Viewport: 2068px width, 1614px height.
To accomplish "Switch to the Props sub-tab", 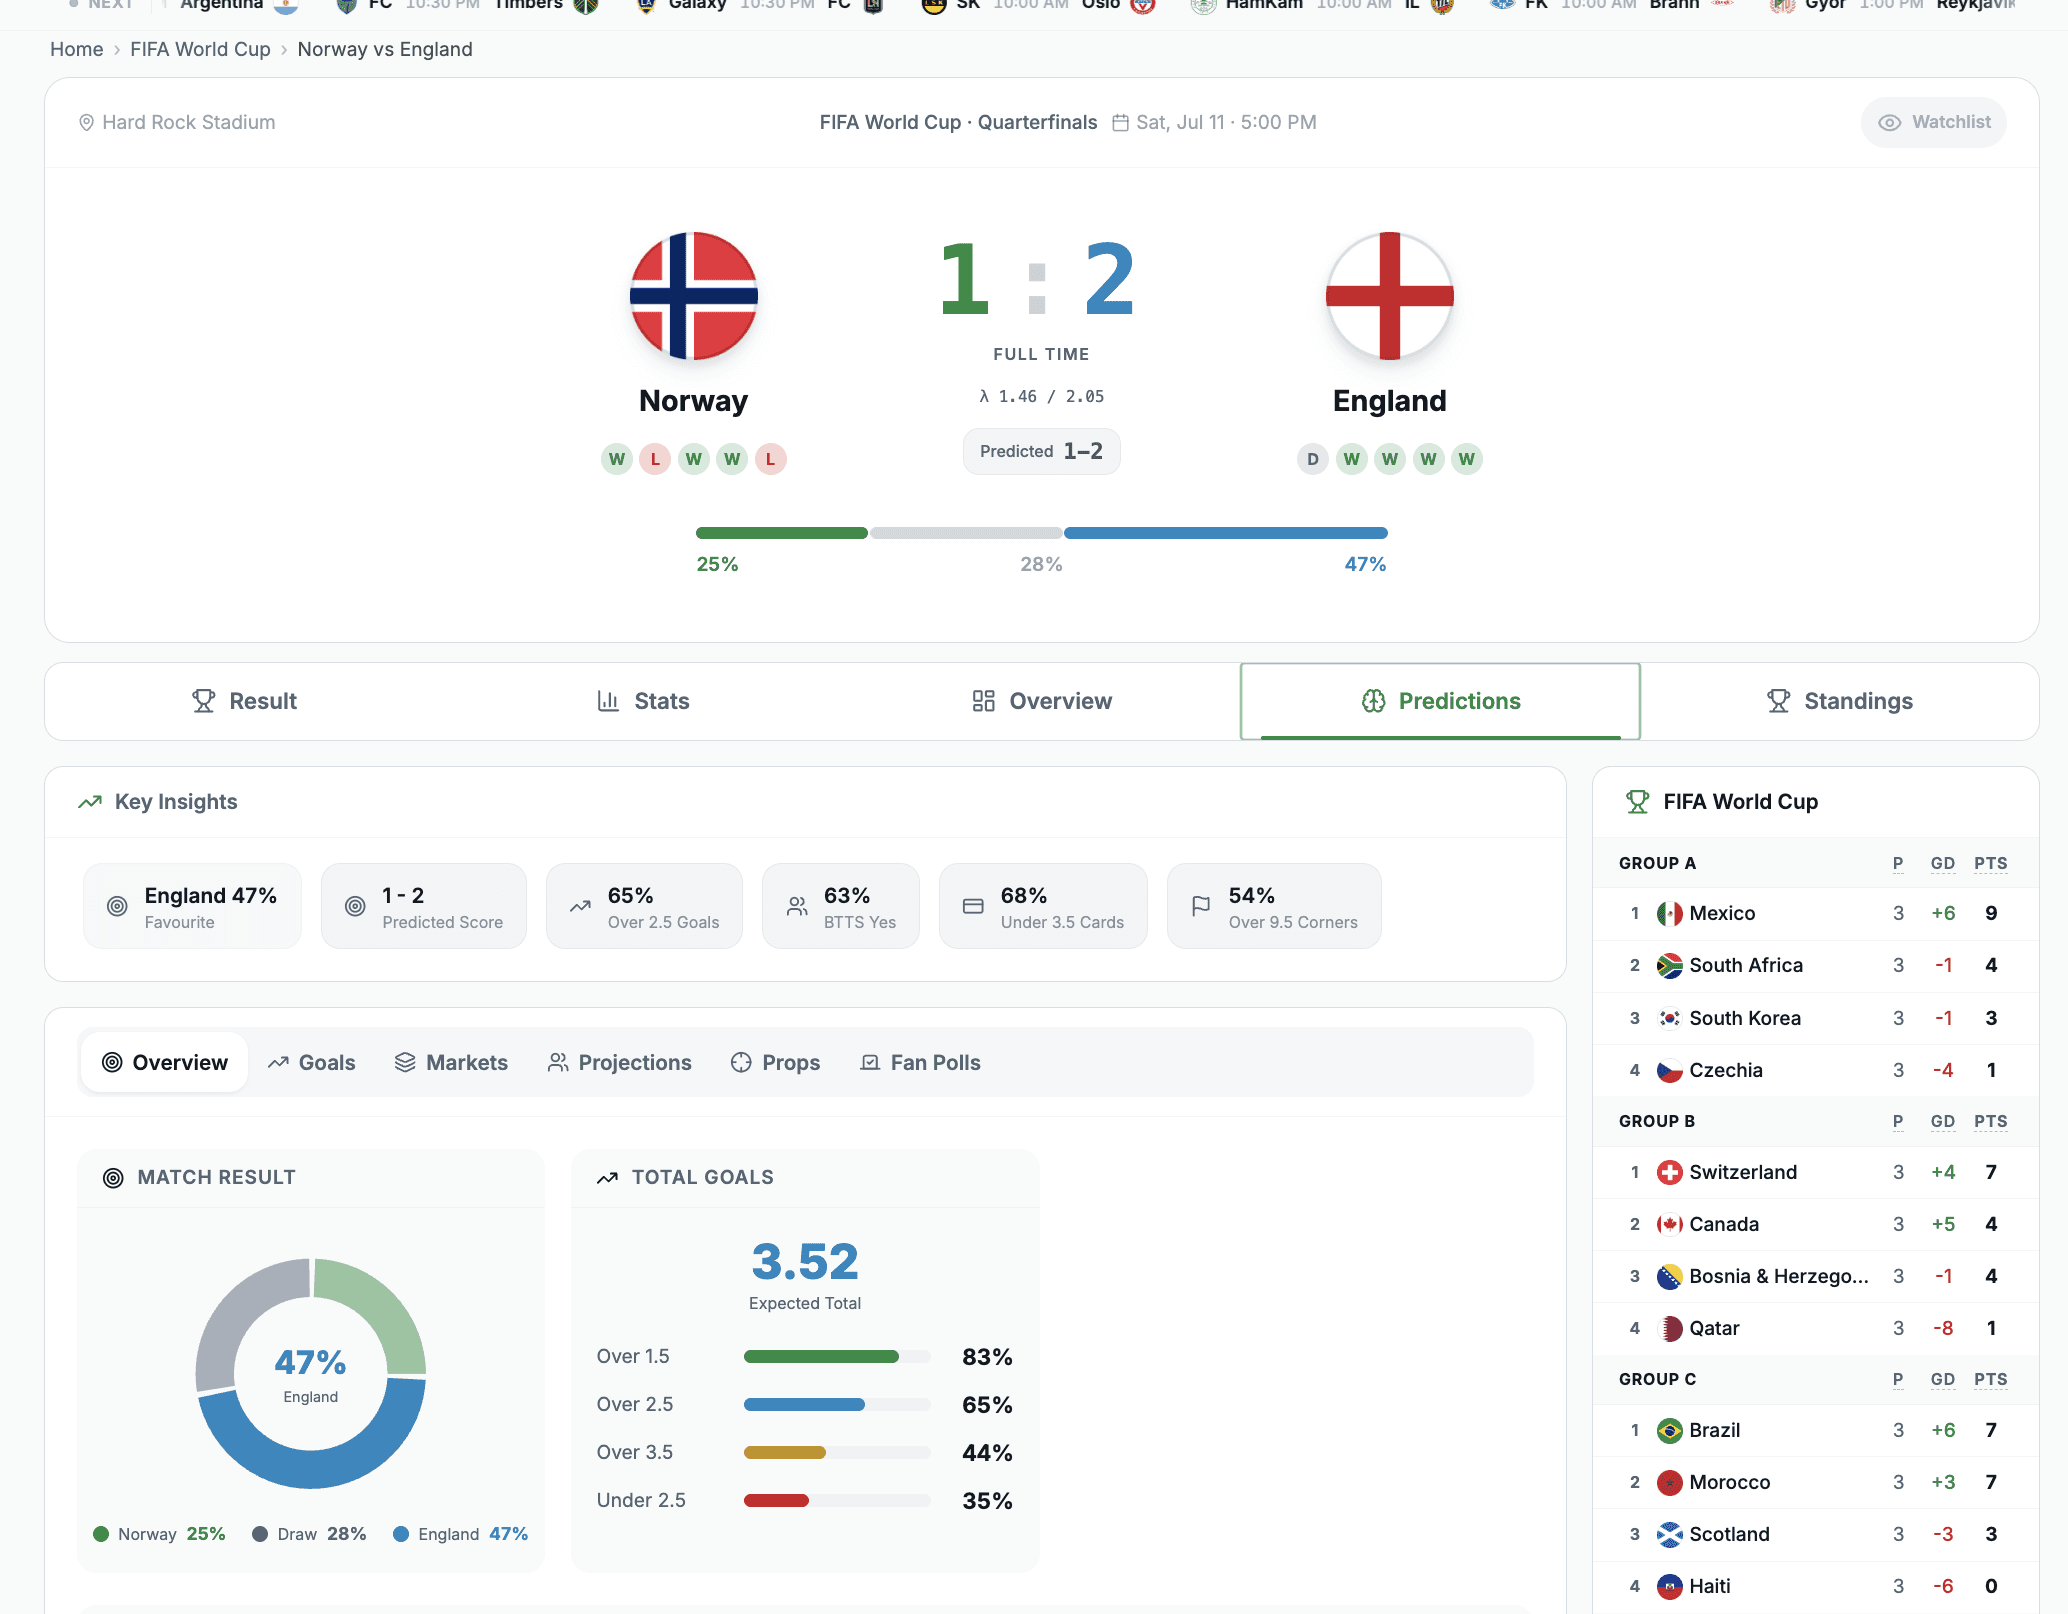I will tap(775, 1062).
